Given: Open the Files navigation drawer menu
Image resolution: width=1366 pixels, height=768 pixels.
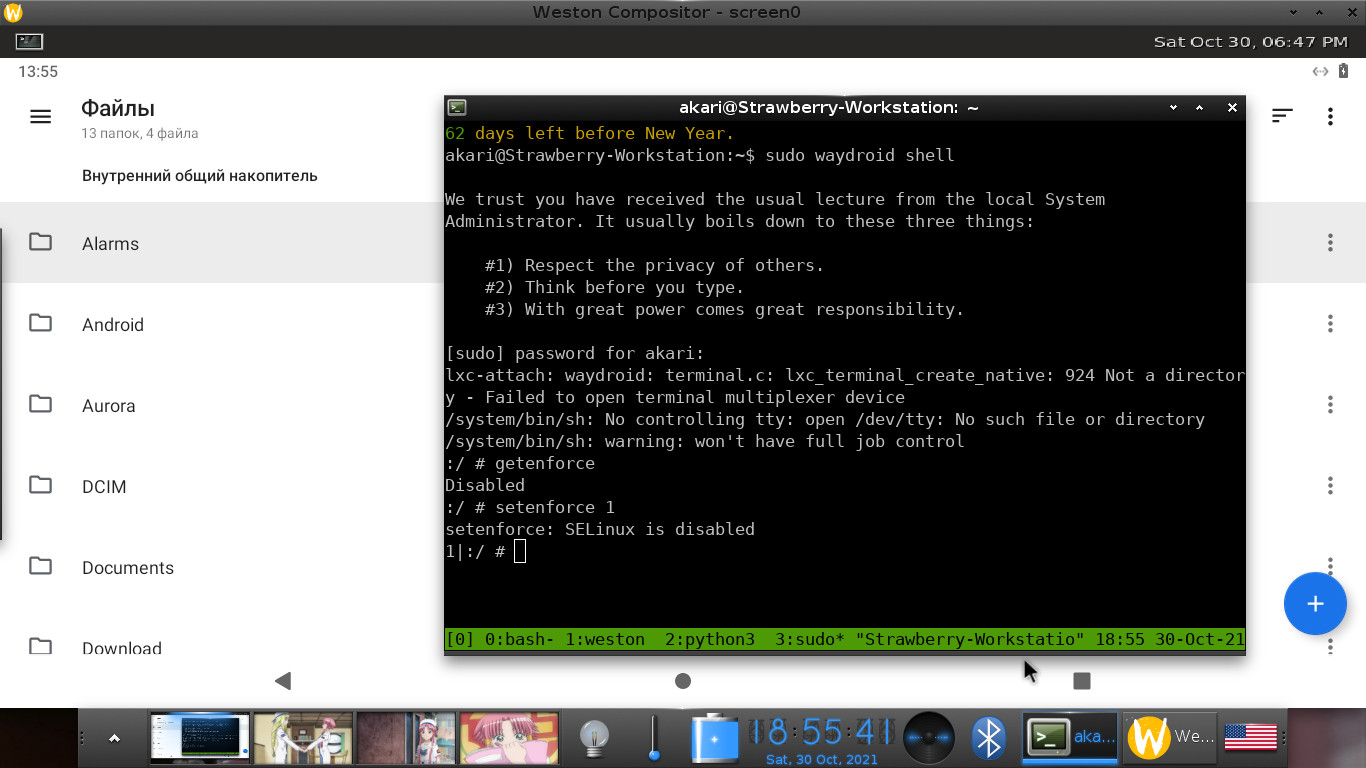Looking at the screenshot, I should click(40, 116).
